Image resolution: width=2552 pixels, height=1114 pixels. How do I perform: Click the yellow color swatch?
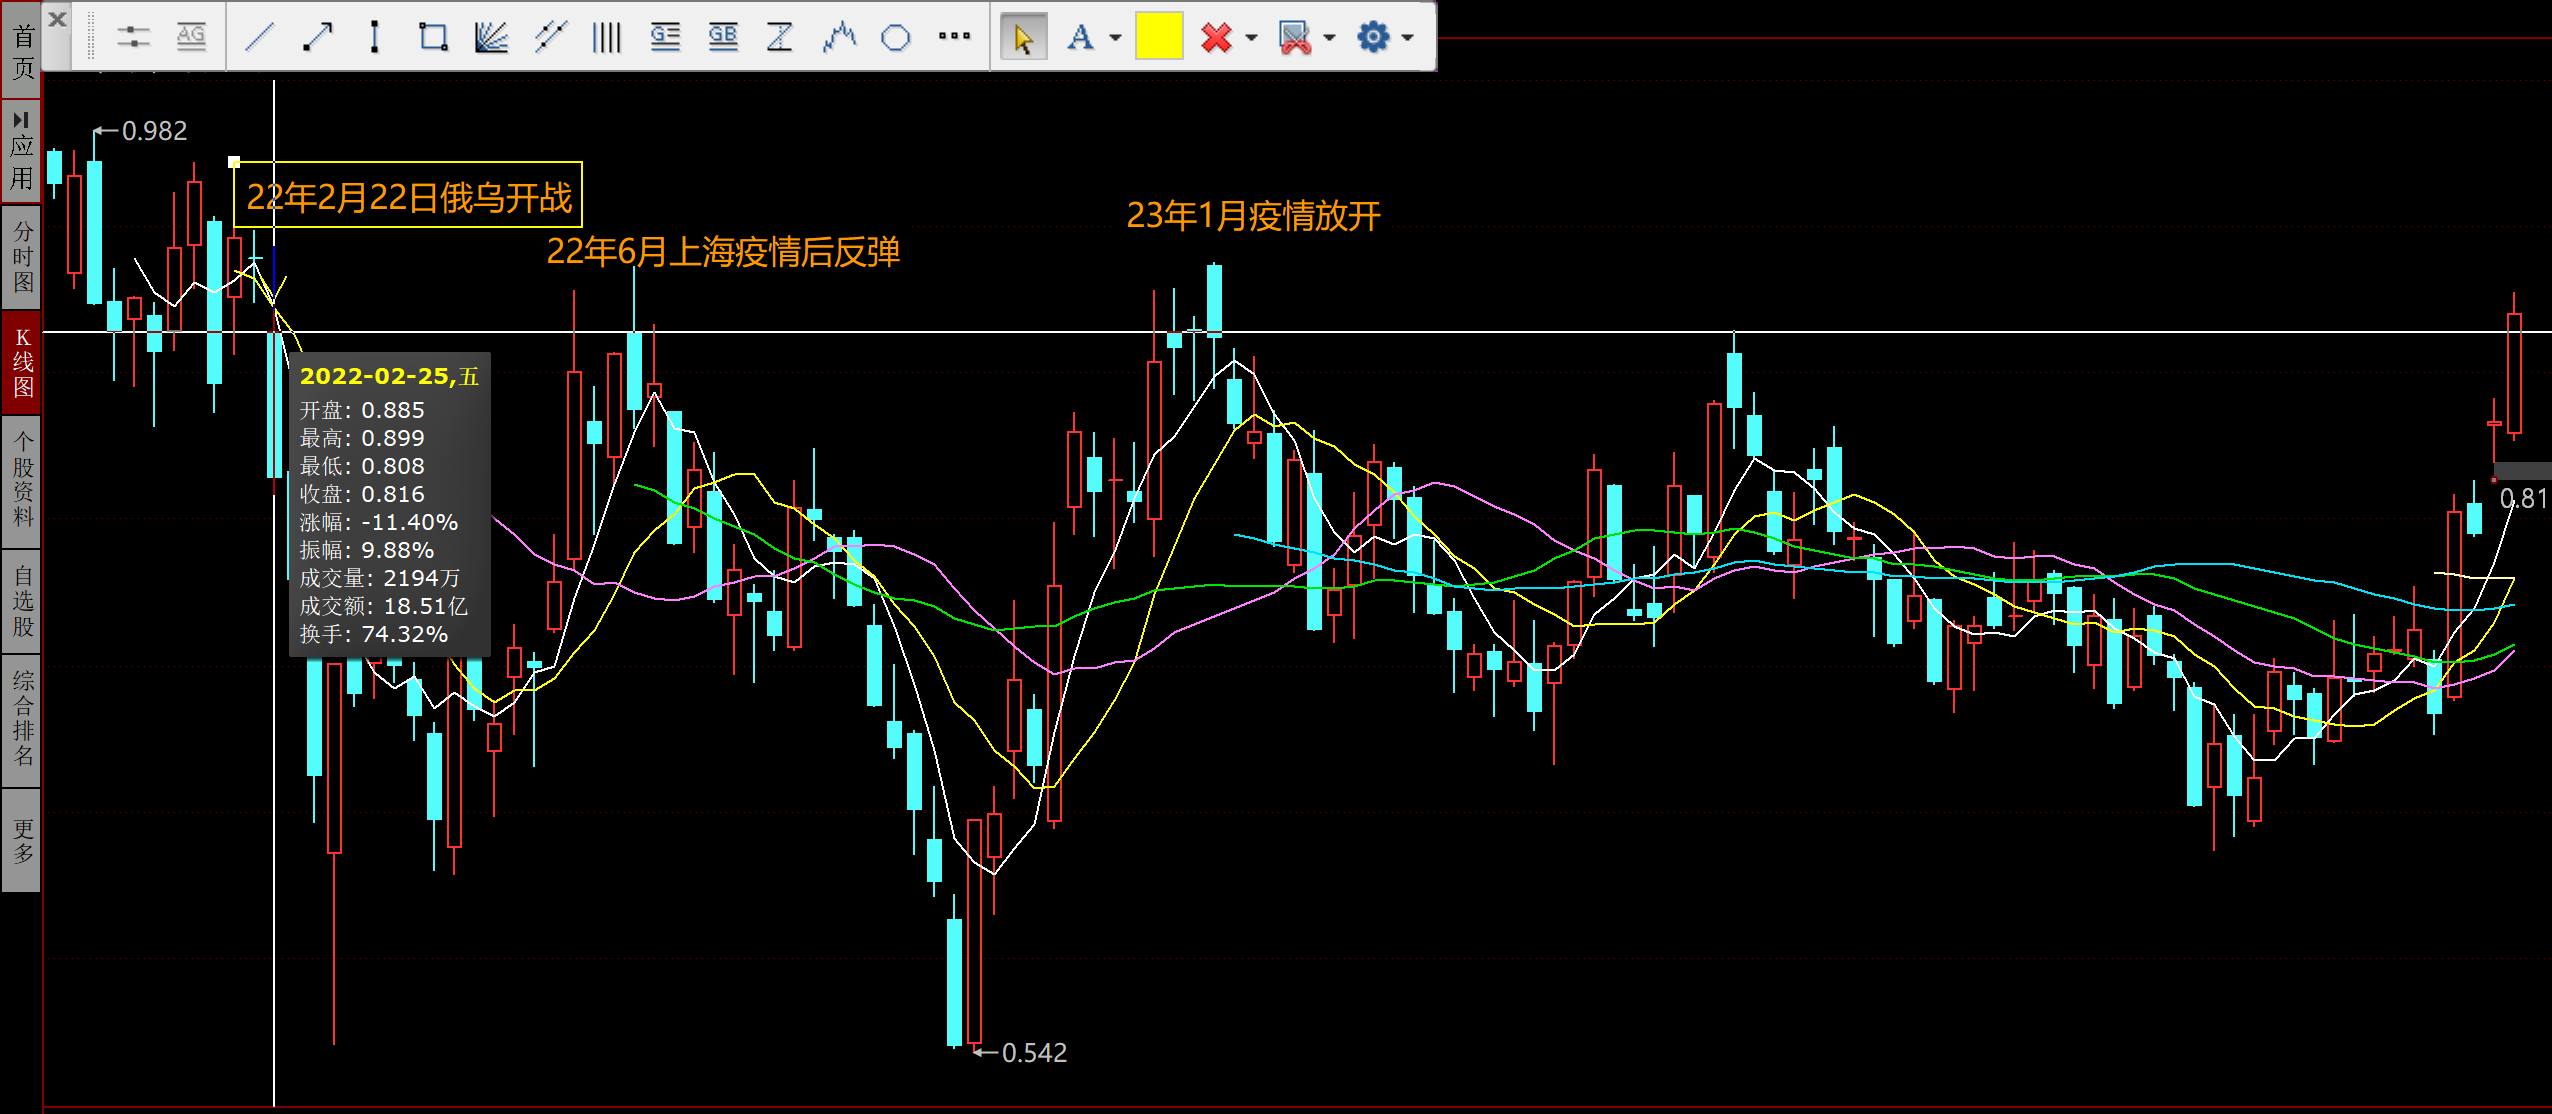point(1159,38)
